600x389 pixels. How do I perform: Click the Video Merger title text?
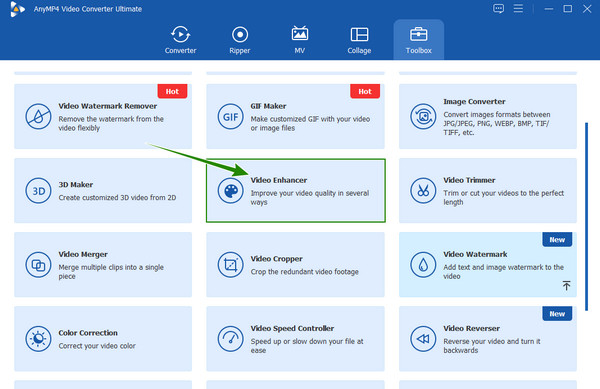83,254
